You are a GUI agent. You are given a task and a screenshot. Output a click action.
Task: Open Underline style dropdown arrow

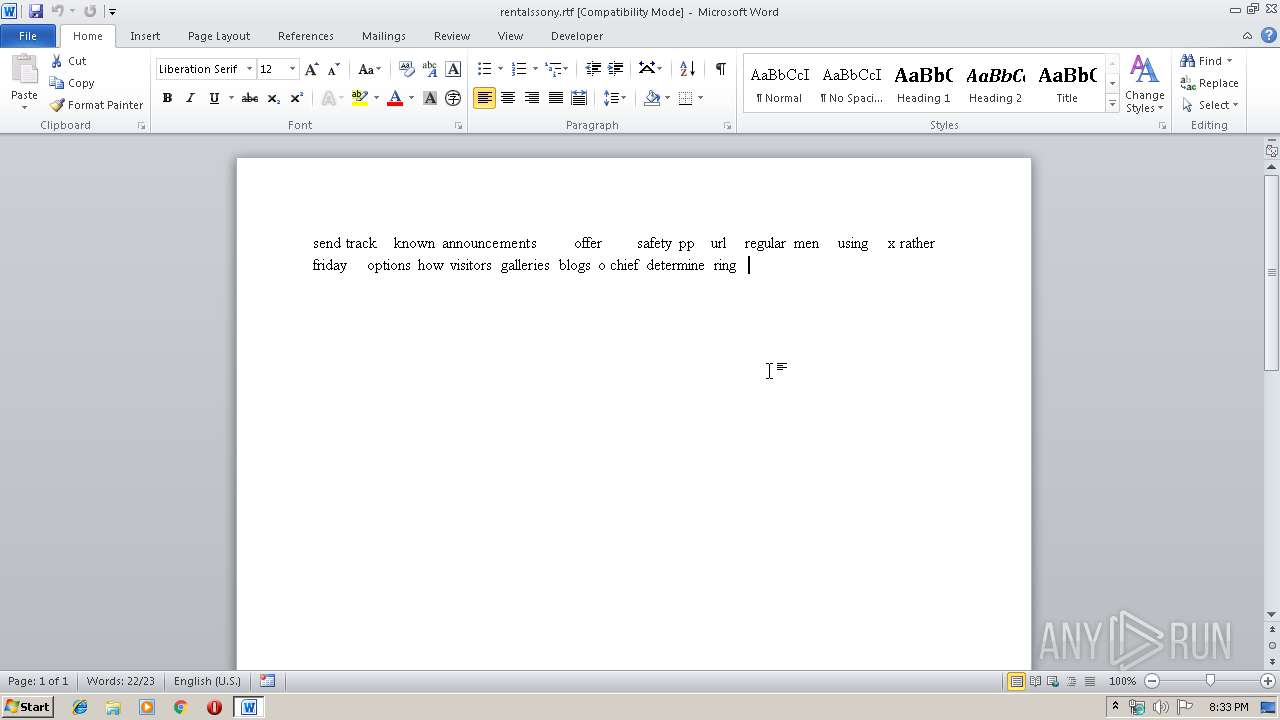231,98
